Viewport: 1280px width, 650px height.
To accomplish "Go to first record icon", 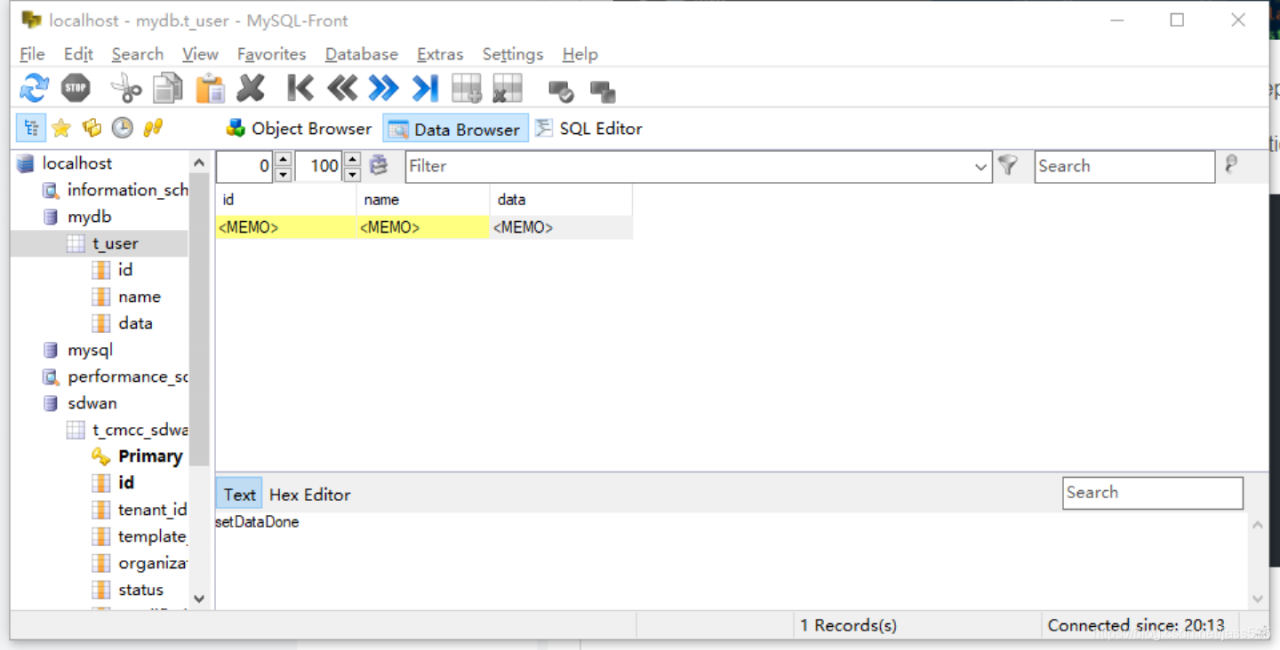I will tap(300, 89).
